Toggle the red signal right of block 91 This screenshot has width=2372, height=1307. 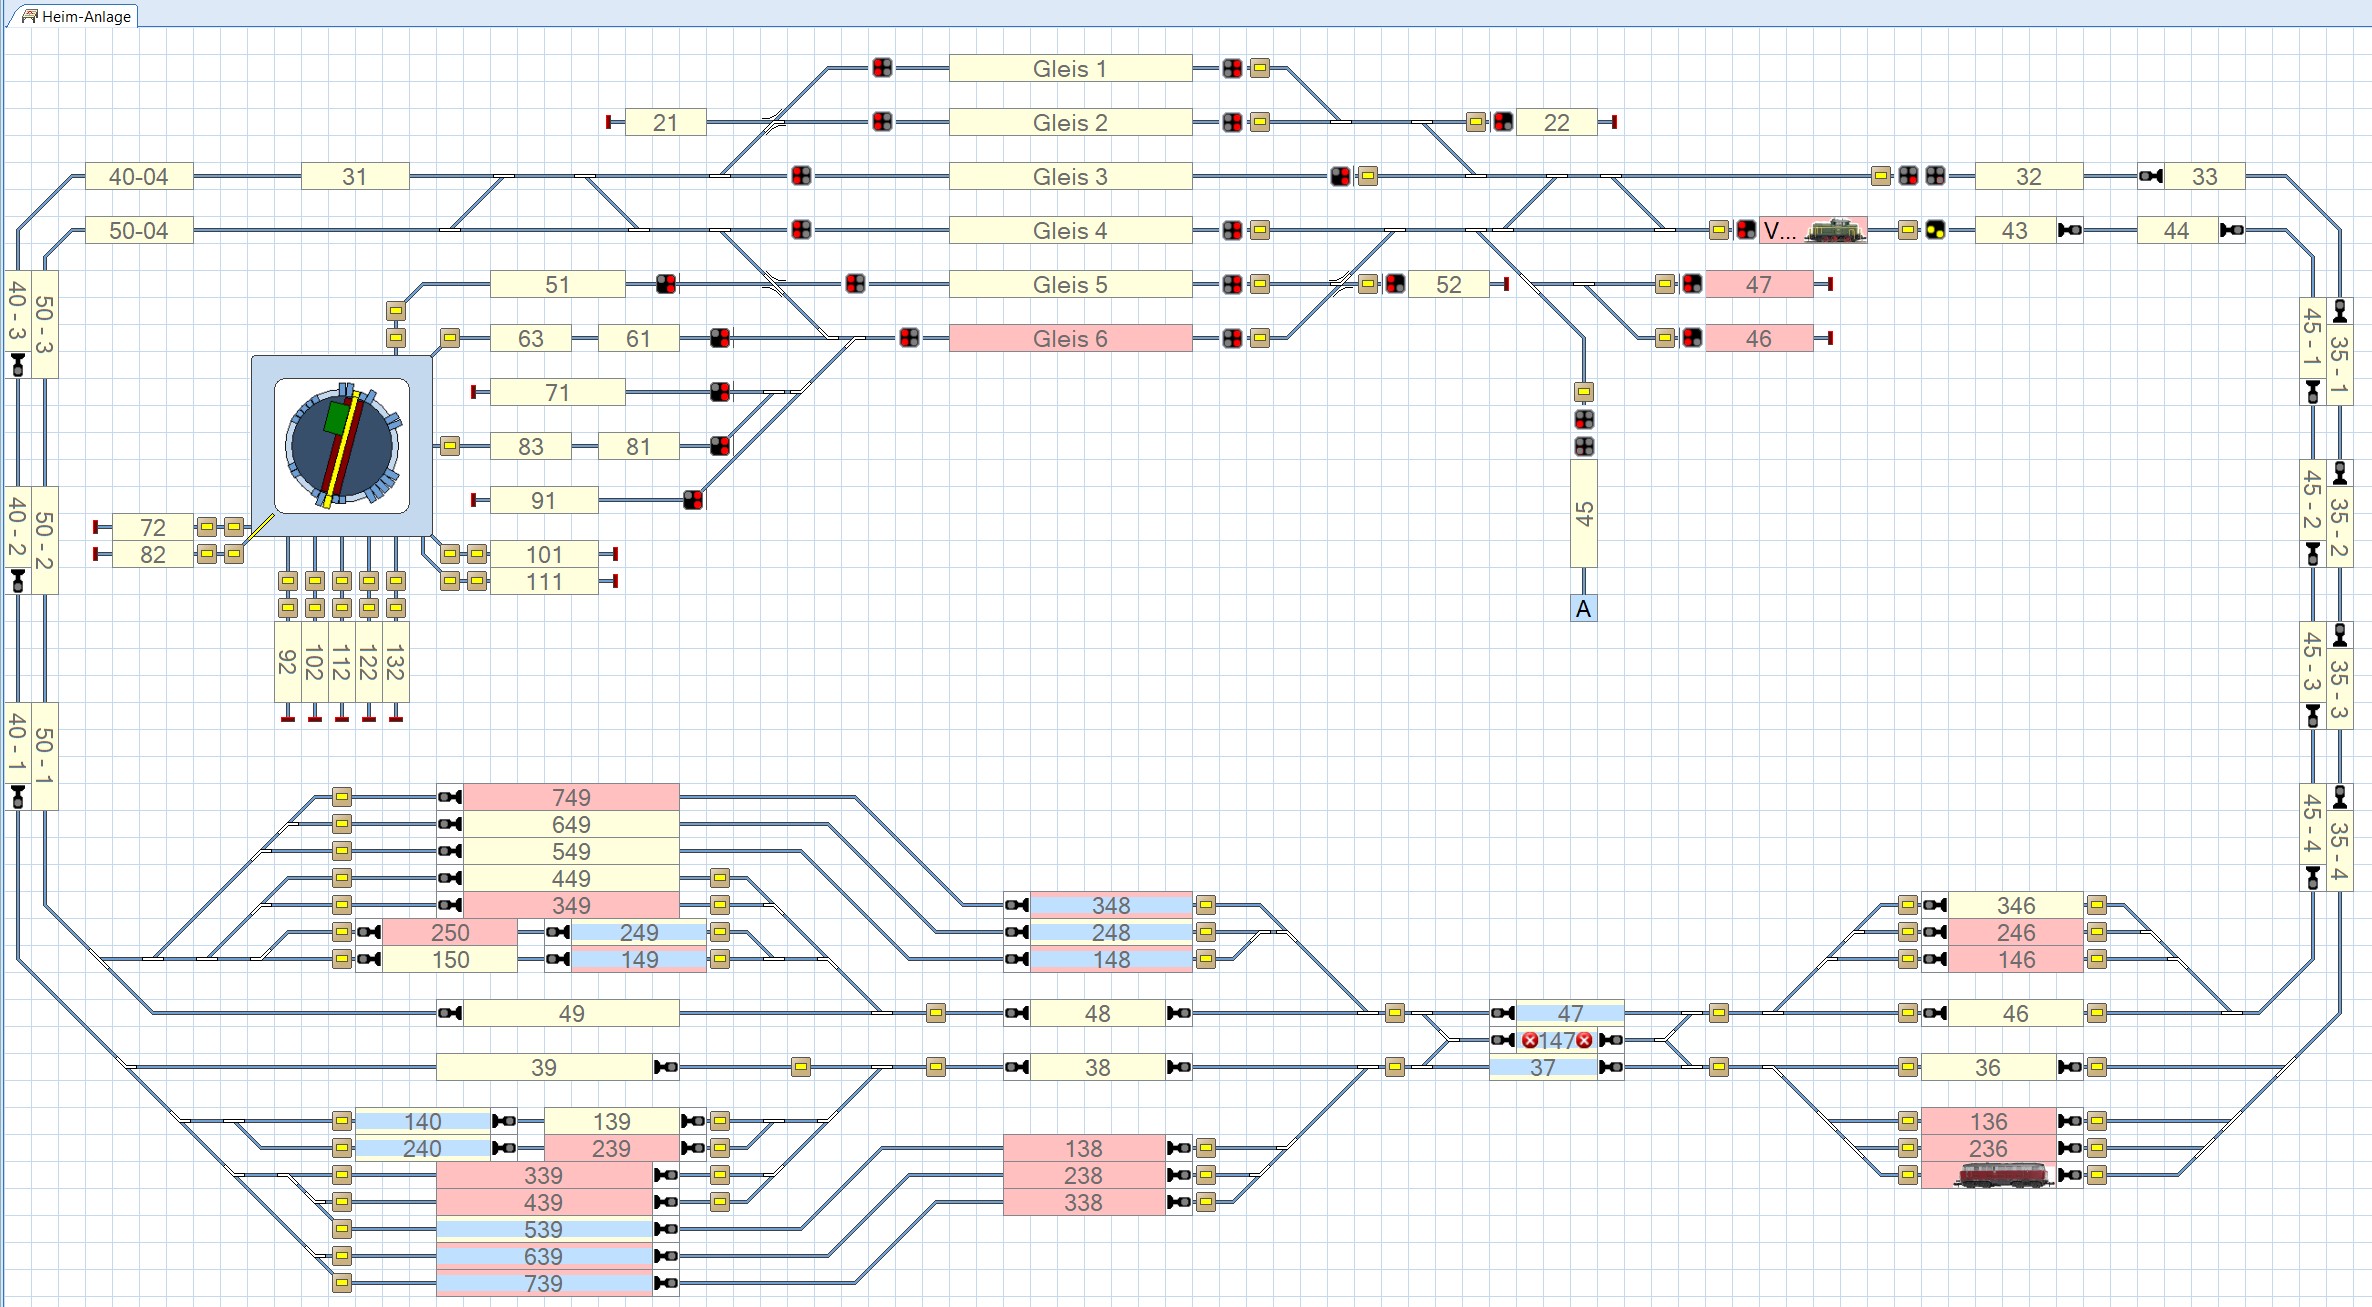click(x=693, y=500)
